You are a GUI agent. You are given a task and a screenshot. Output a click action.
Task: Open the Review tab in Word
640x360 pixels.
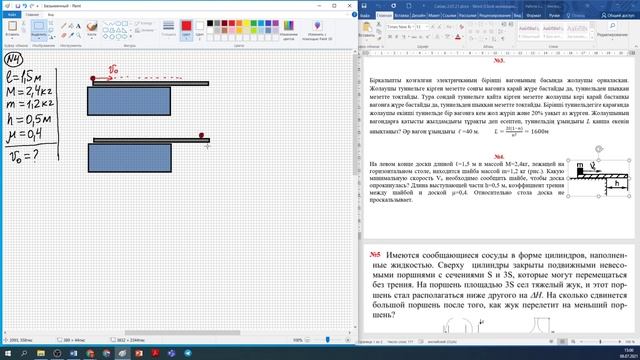click(495, 16)
